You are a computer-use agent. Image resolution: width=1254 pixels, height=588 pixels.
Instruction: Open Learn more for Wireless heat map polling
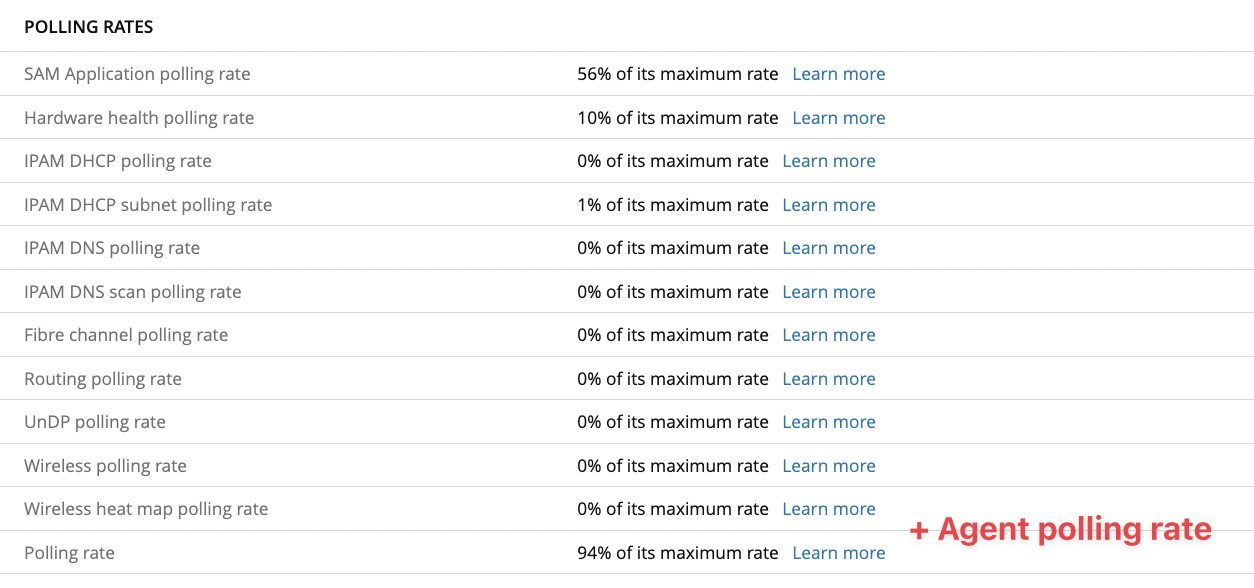(828, 509)
